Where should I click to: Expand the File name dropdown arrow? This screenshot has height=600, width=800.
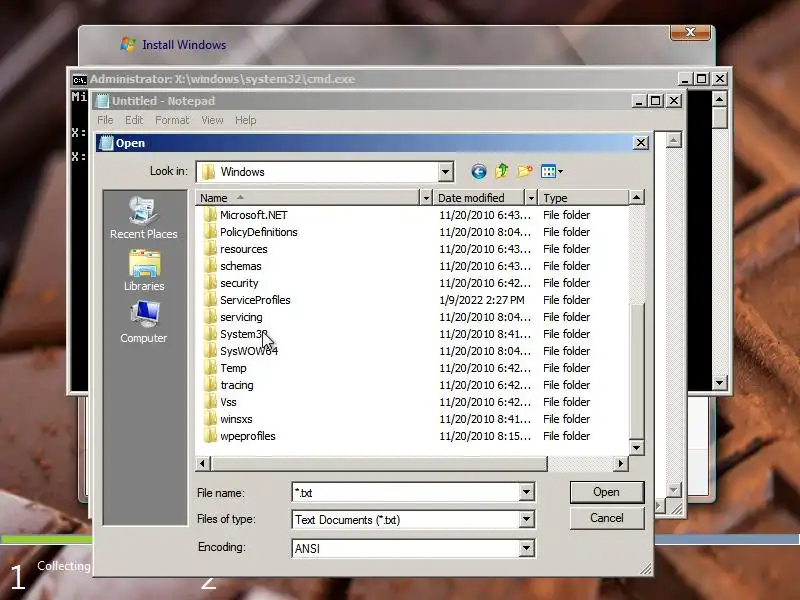[x=526, y=492]
